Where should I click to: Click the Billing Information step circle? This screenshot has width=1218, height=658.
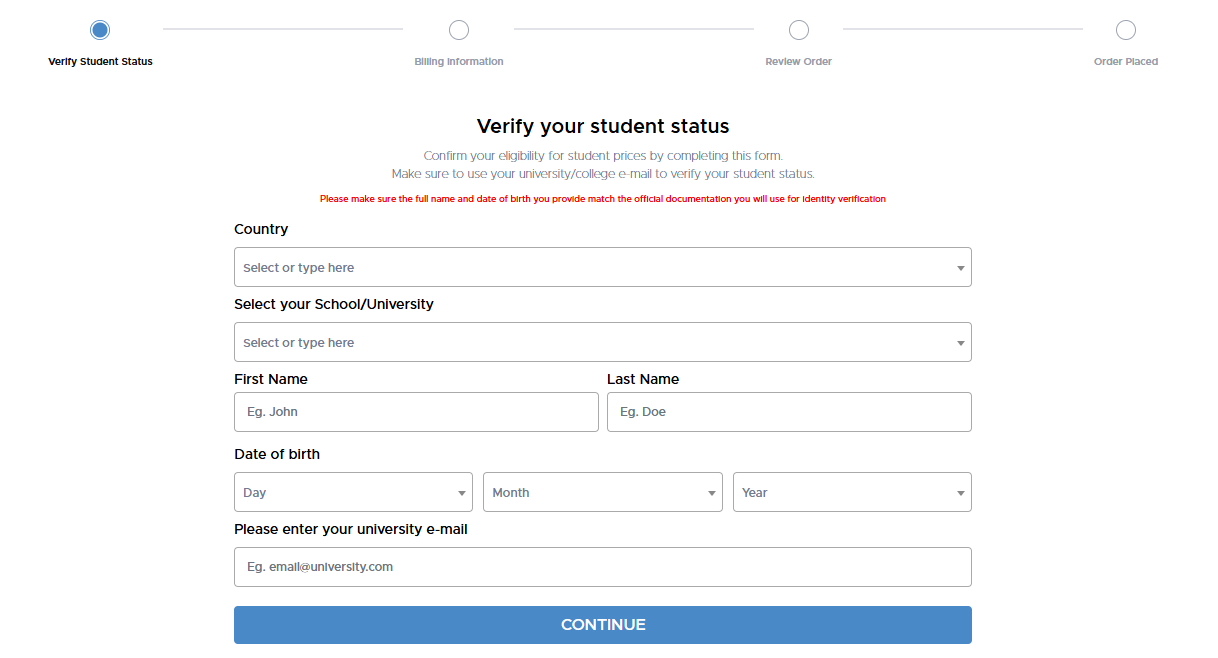click(459, 30)
